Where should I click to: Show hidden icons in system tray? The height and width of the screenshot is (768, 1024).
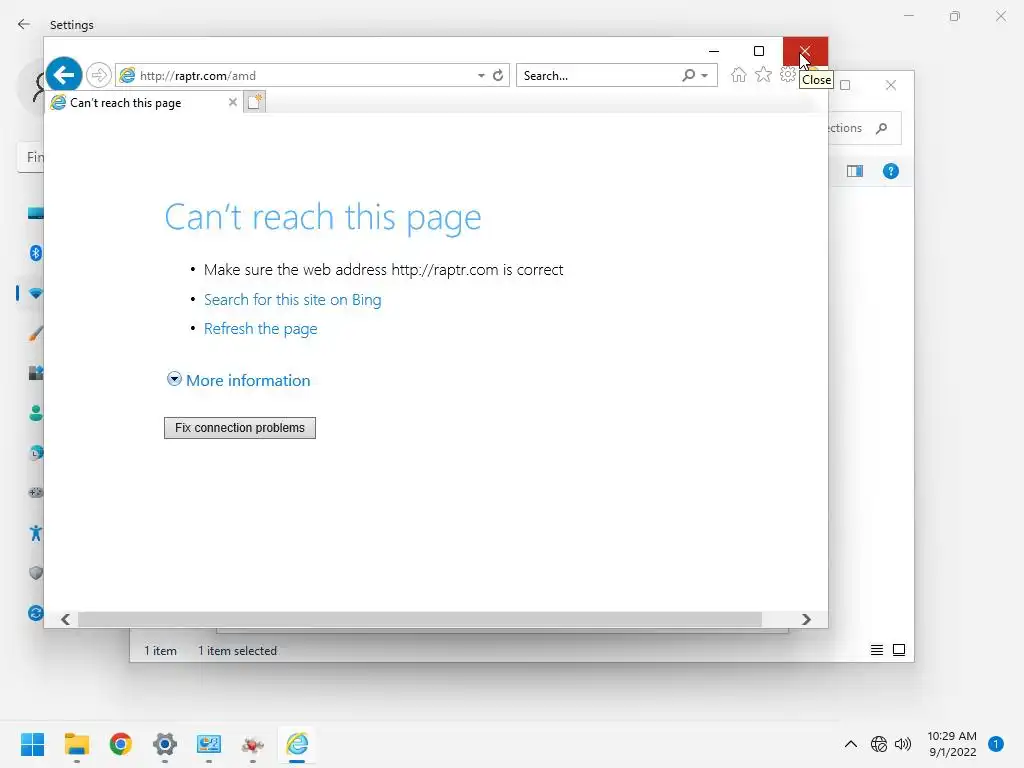(x=851, y=744)
